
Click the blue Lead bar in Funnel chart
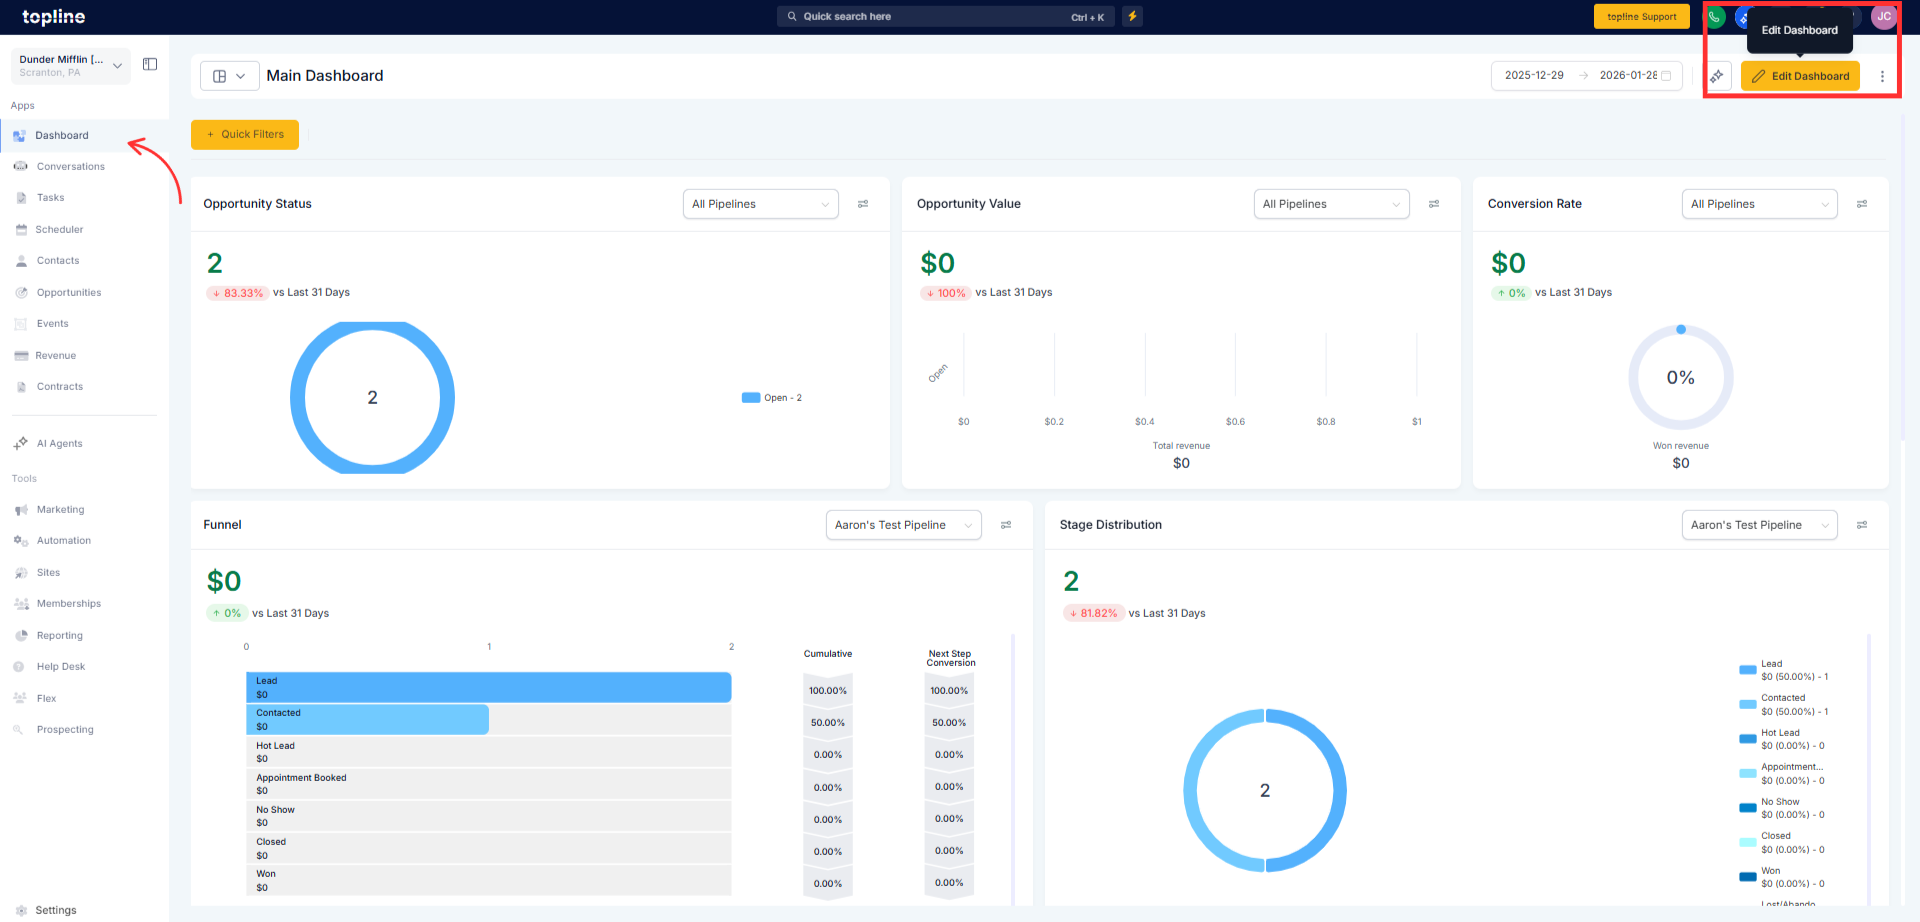tap(488, 687)
